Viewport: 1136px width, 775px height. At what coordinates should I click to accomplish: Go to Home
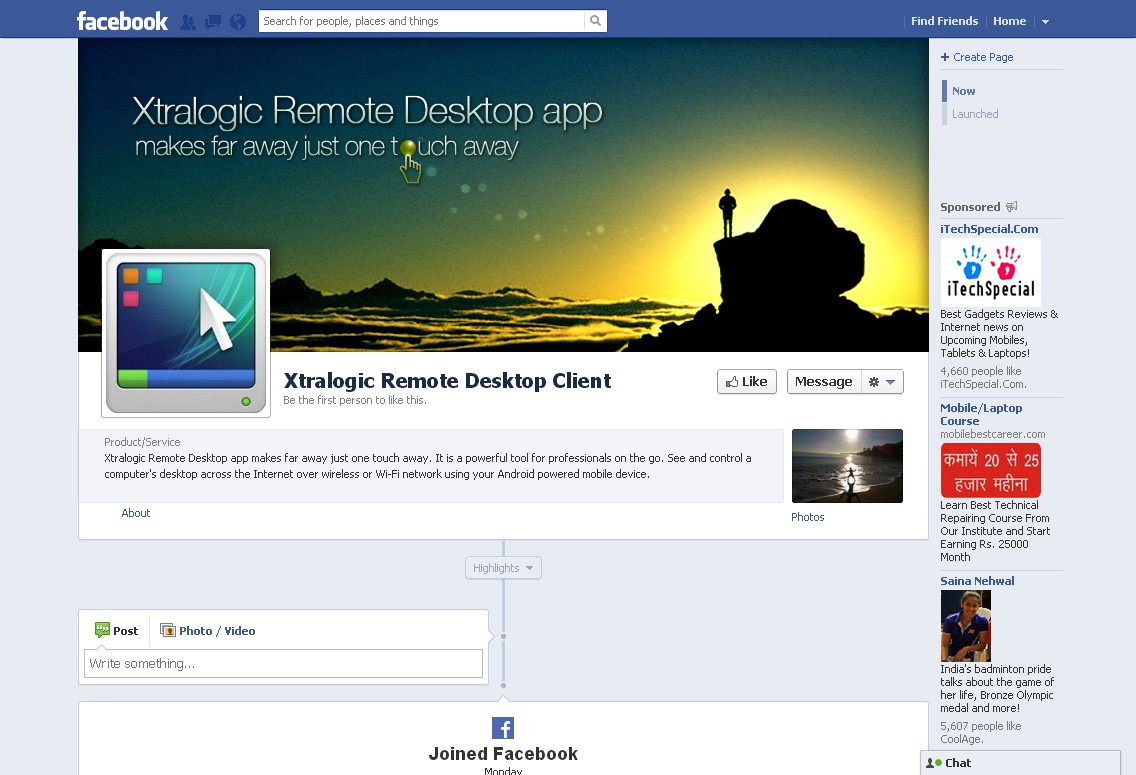click(x=1009, y=21)
